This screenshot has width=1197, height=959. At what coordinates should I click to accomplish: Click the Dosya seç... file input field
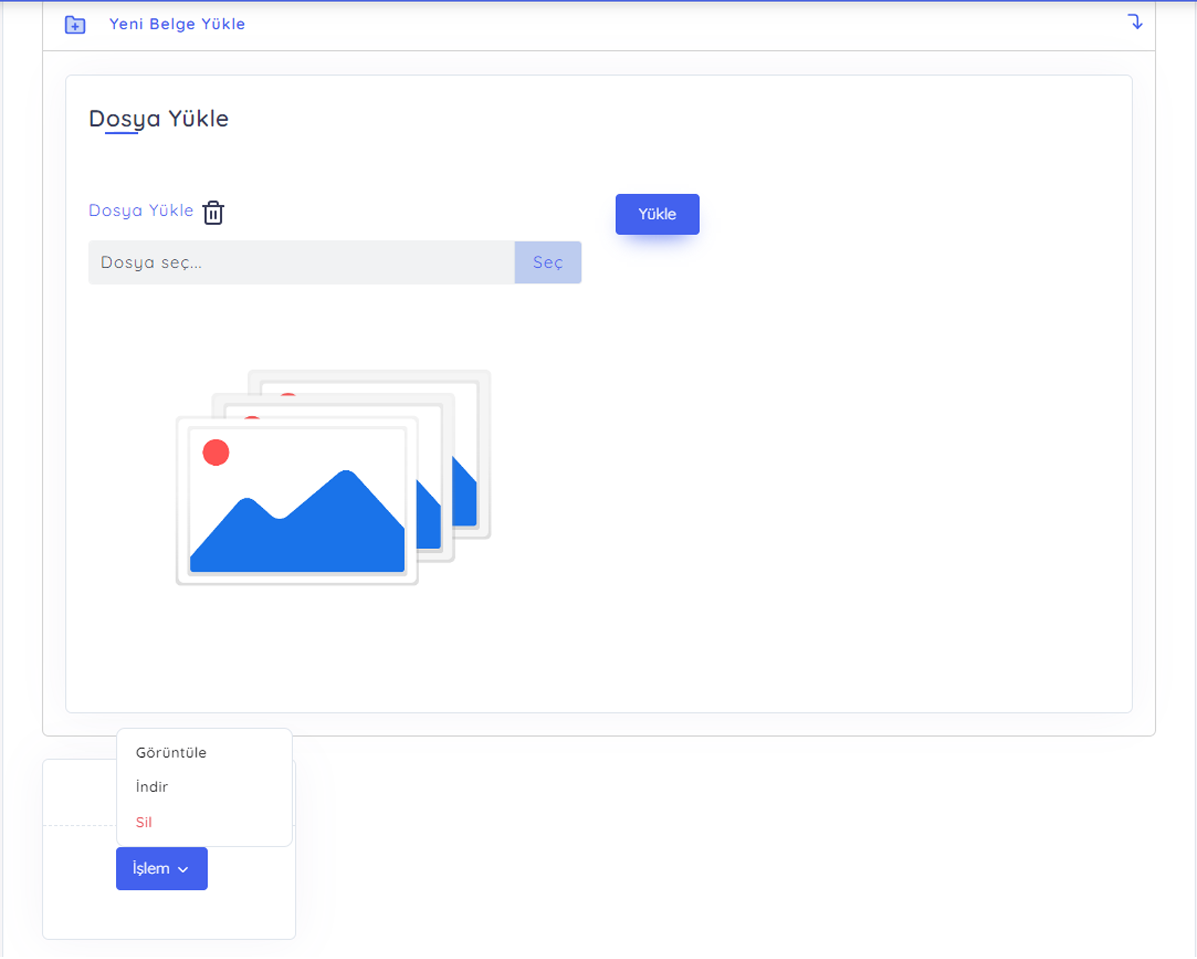point(301,263)
